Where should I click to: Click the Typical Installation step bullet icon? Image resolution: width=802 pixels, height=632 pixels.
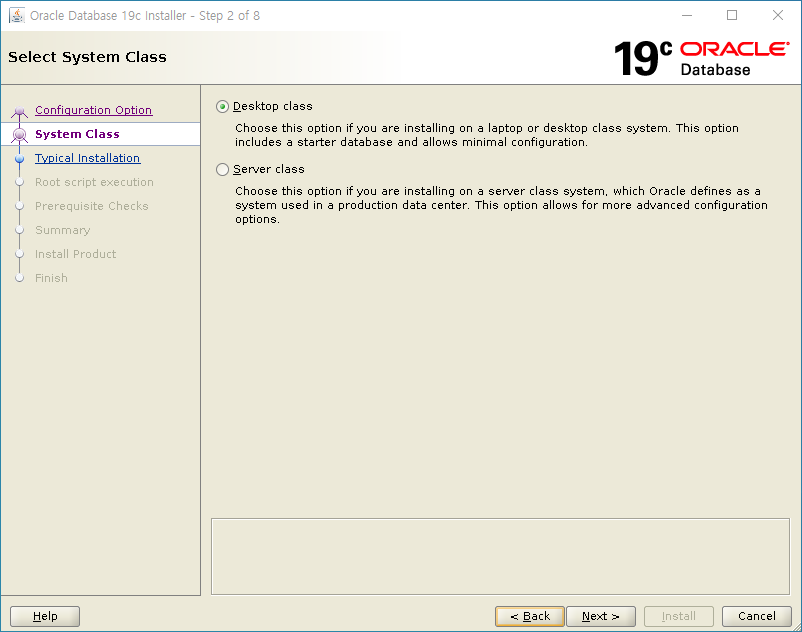19,159
